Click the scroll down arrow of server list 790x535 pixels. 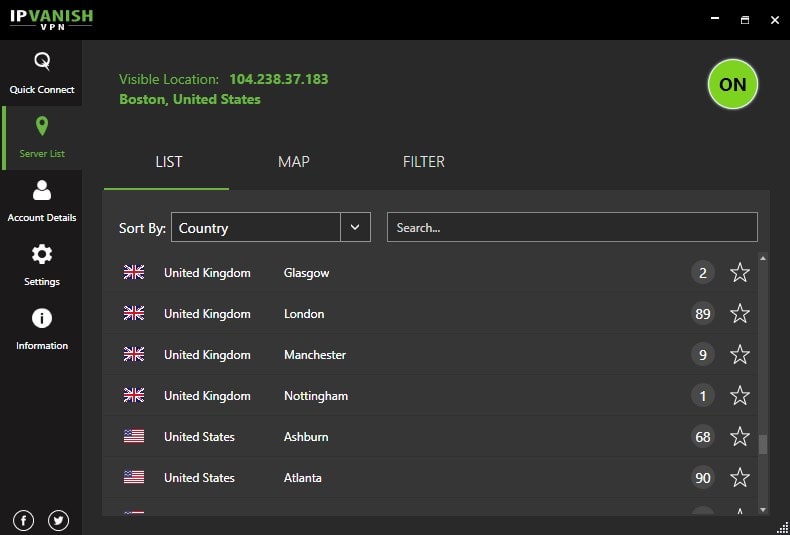[763, 510]
